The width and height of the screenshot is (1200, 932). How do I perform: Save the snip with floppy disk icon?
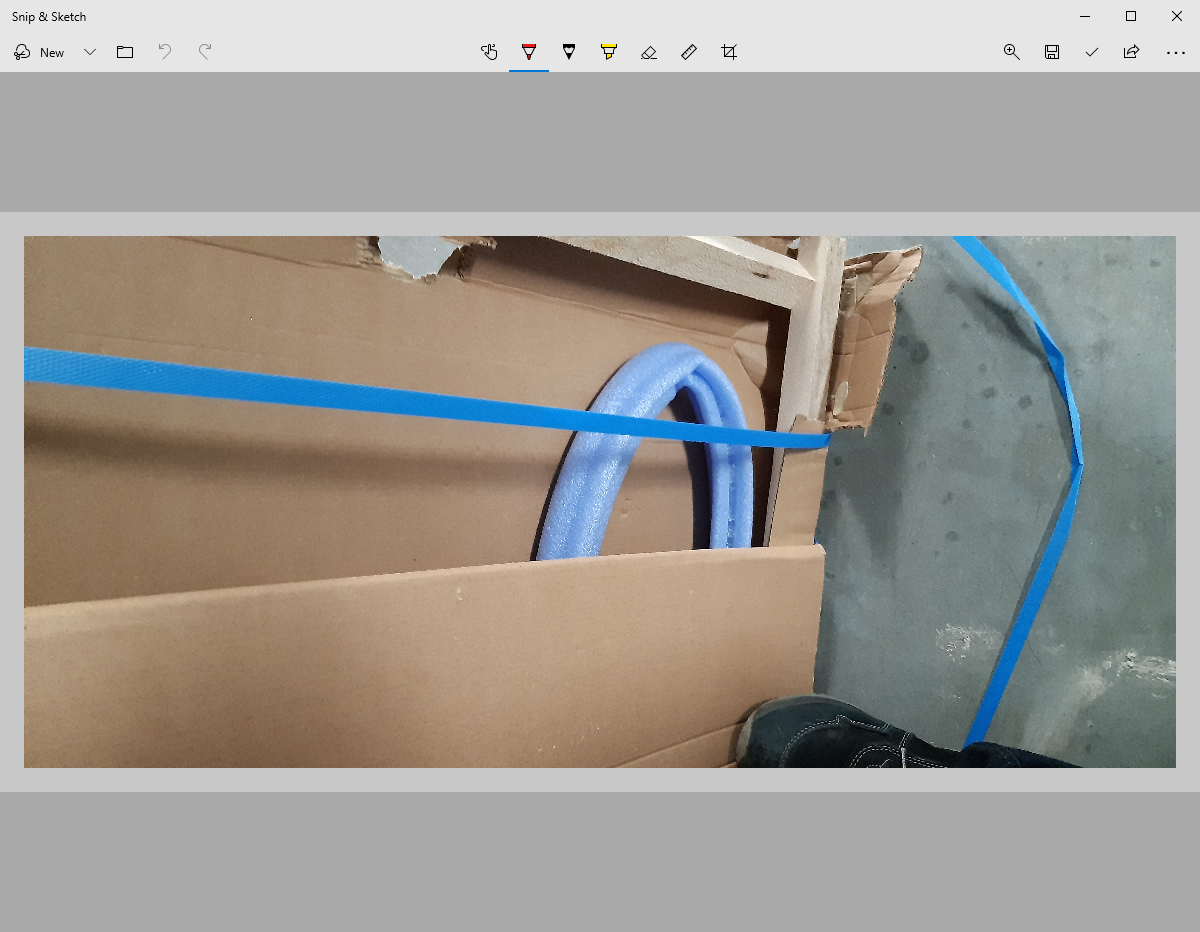(x=1052, y=52)
